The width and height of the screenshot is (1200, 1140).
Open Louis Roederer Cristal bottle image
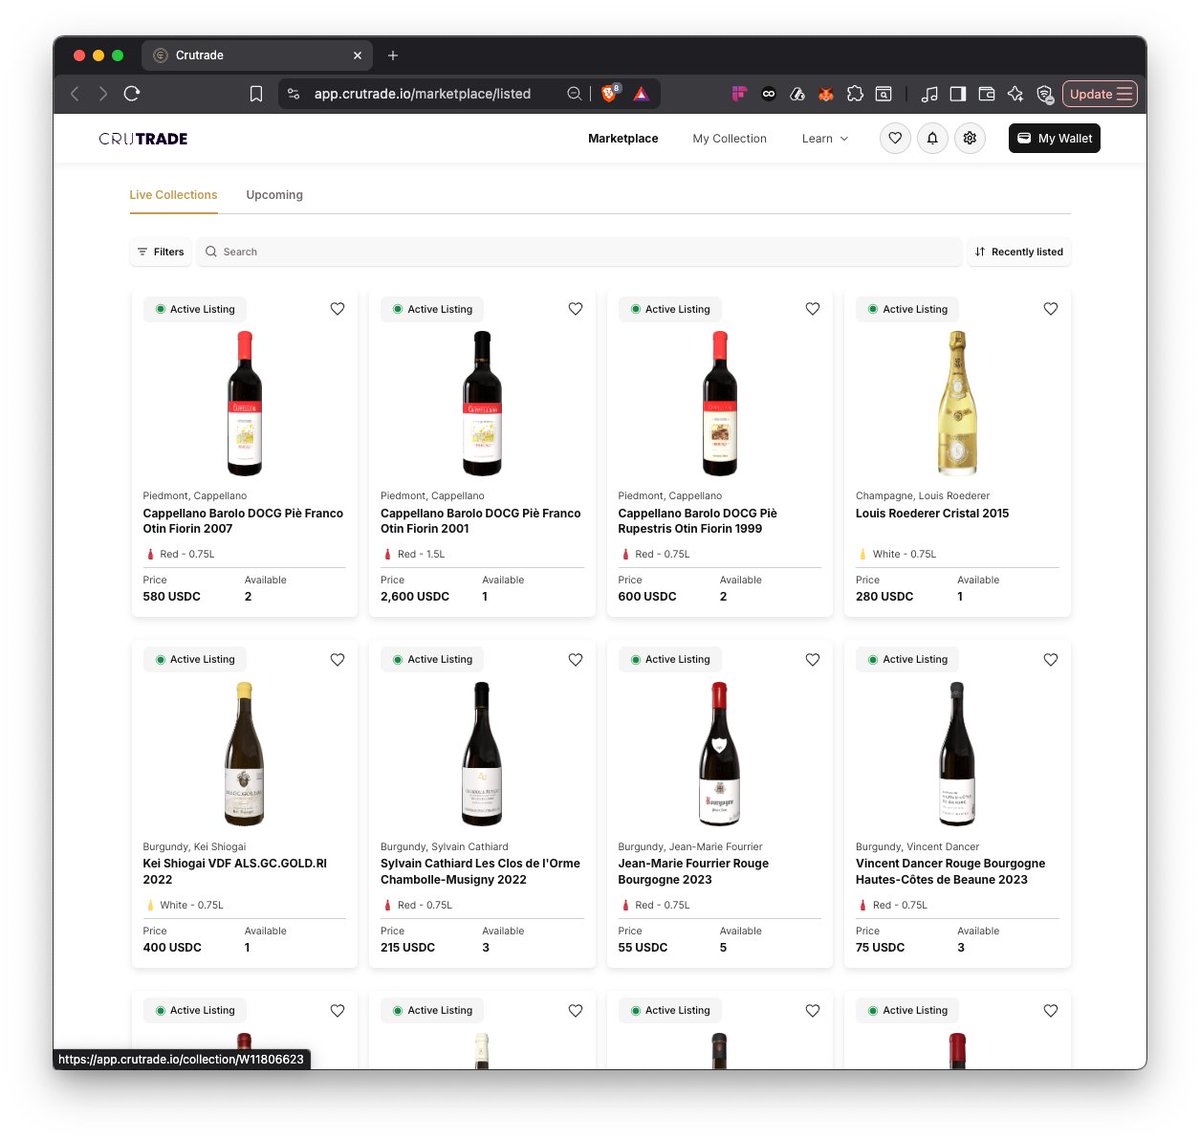(x=957, y=403)
